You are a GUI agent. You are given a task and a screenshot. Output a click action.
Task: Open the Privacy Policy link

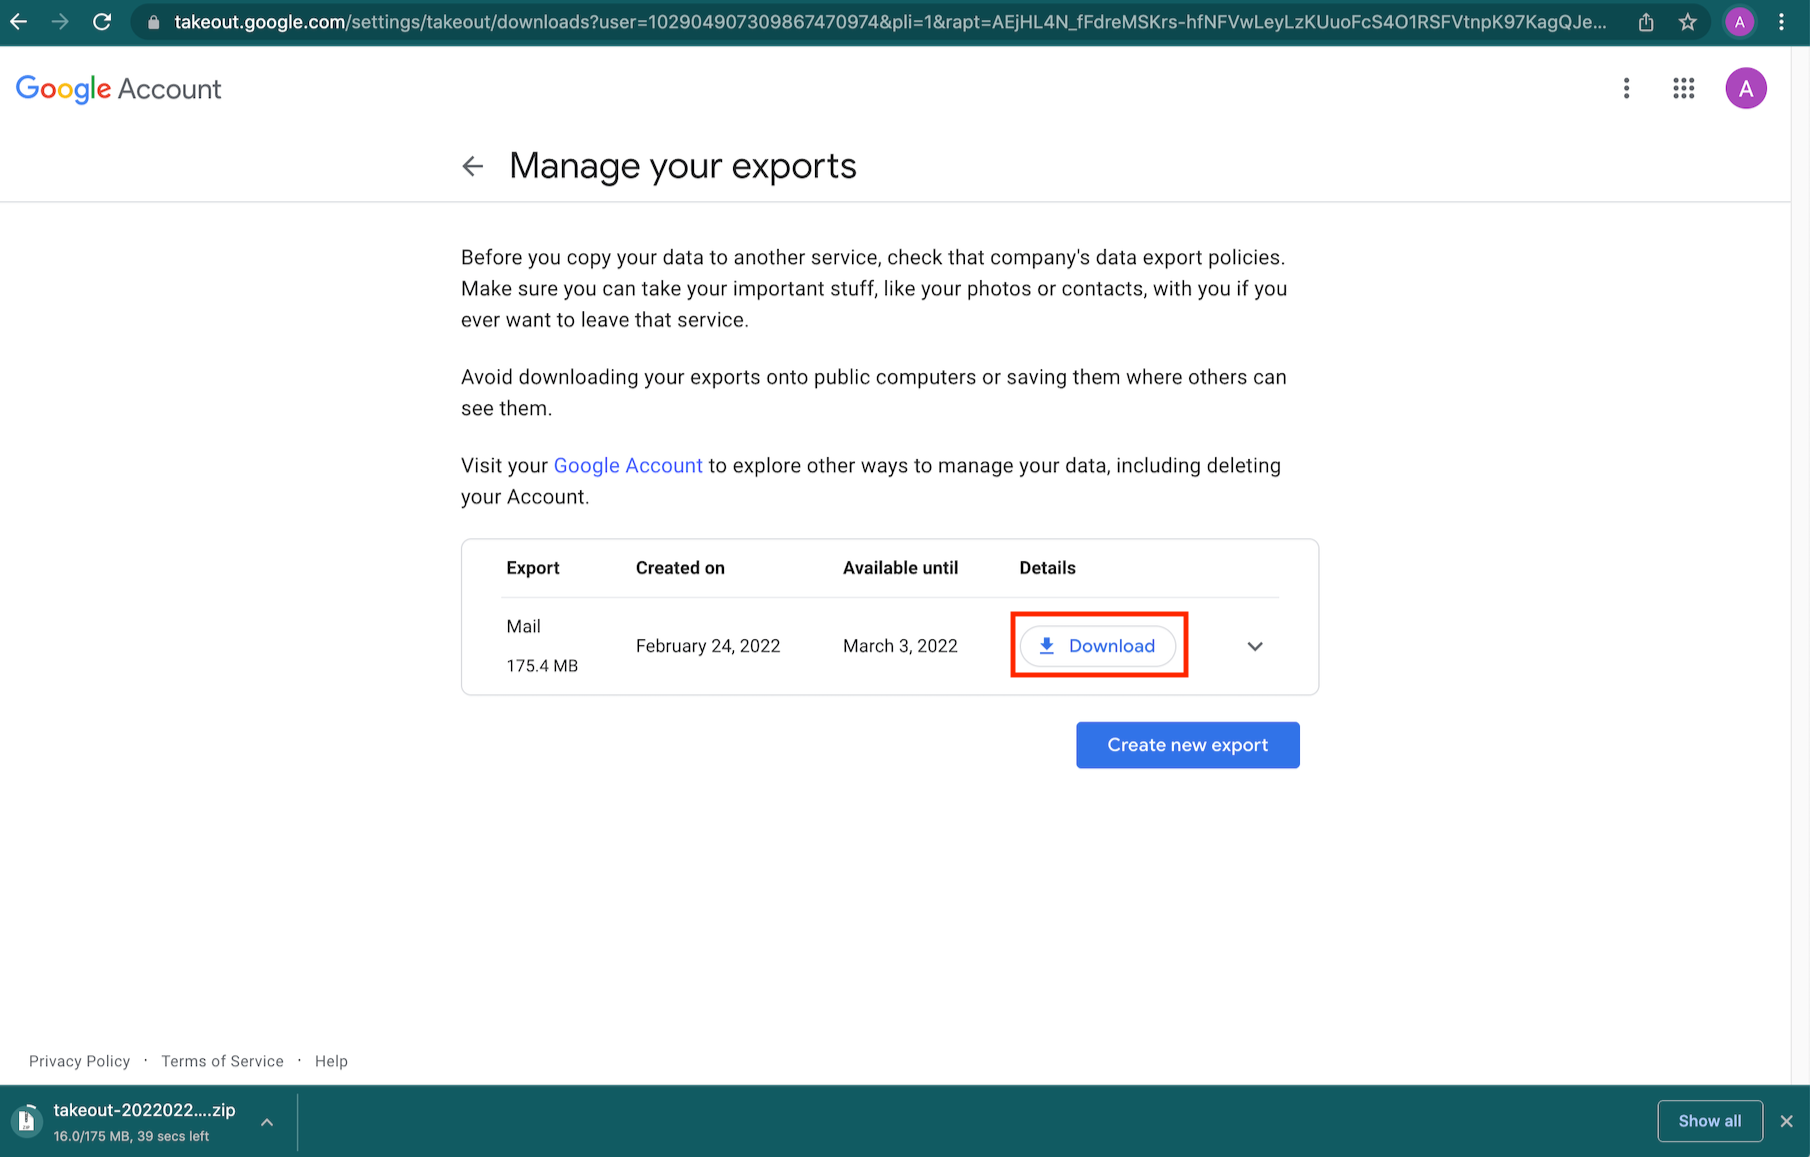(x=79, y=1061)
